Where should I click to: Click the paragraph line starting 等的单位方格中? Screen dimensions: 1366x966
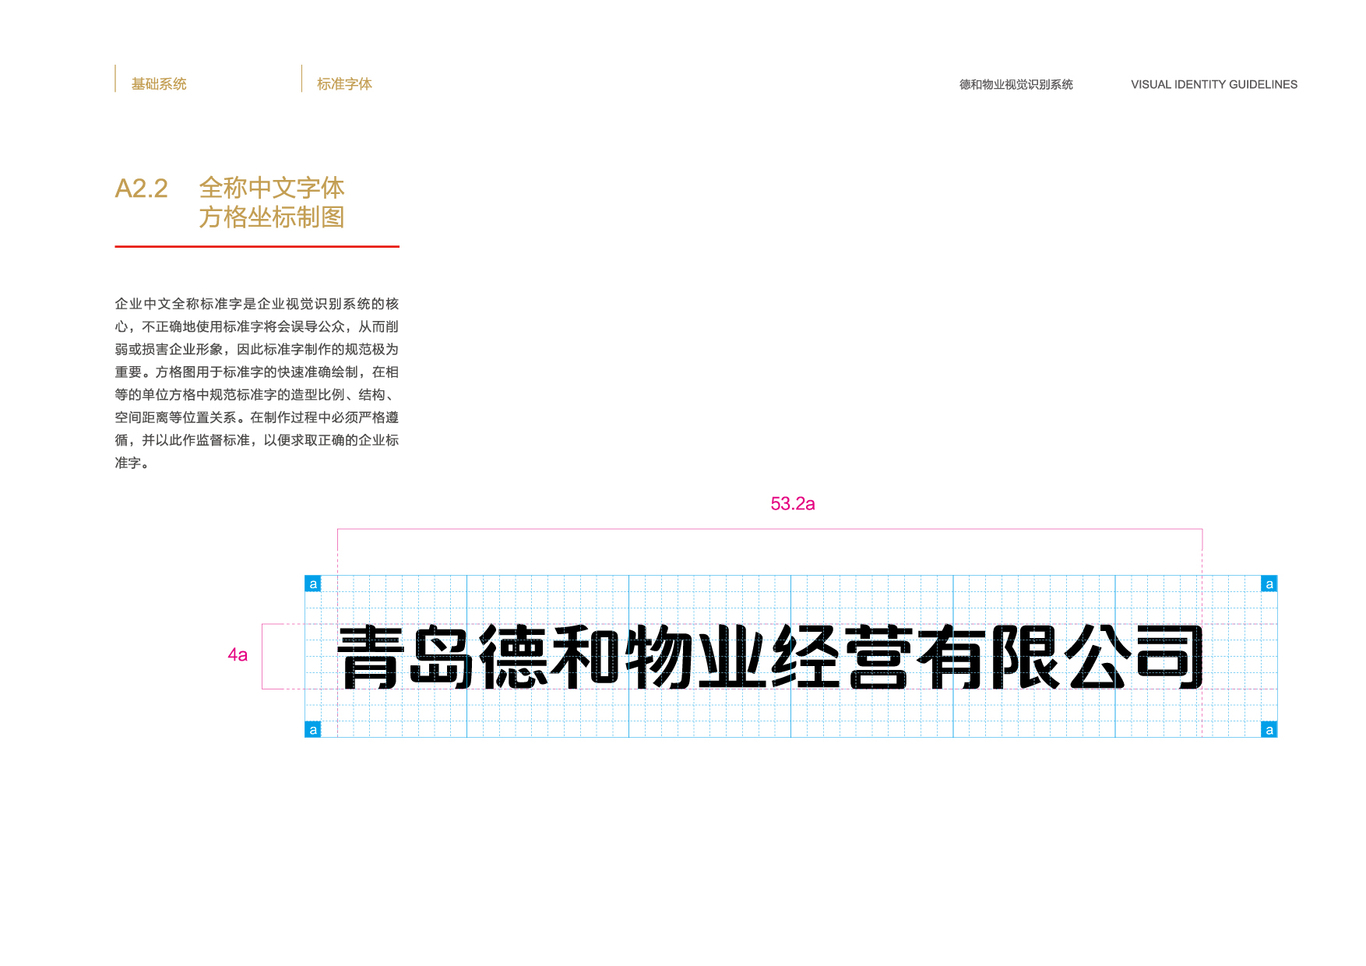pyautogui.click(x=257, y=395)
